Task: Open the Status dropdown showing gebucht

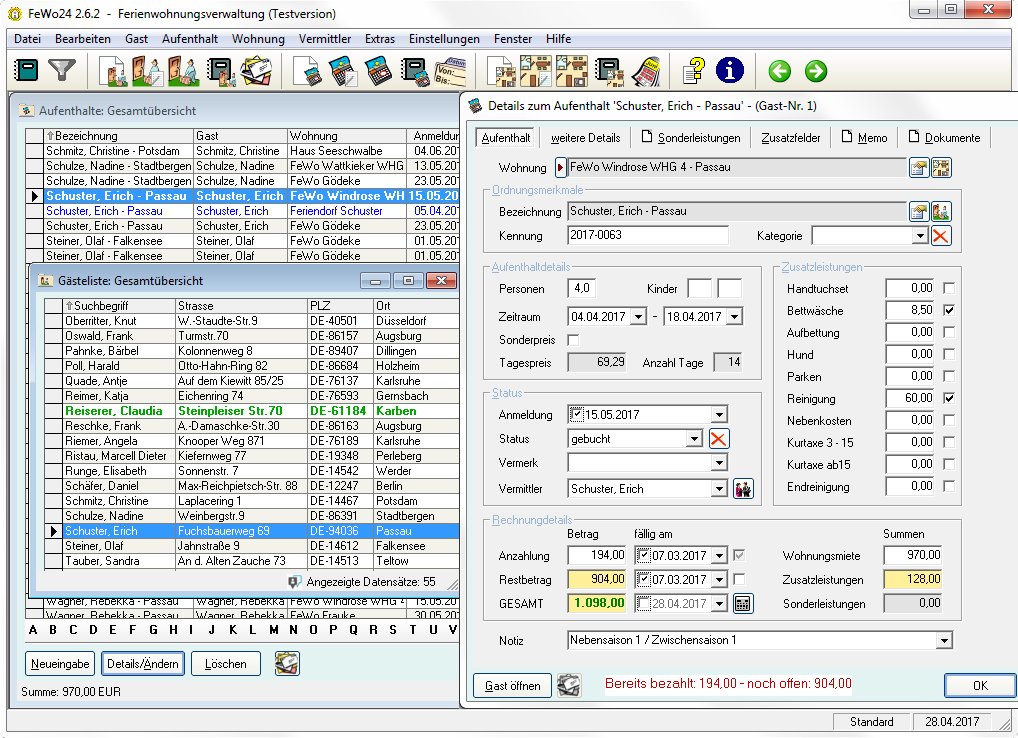Action: click(x=694, y=439)
